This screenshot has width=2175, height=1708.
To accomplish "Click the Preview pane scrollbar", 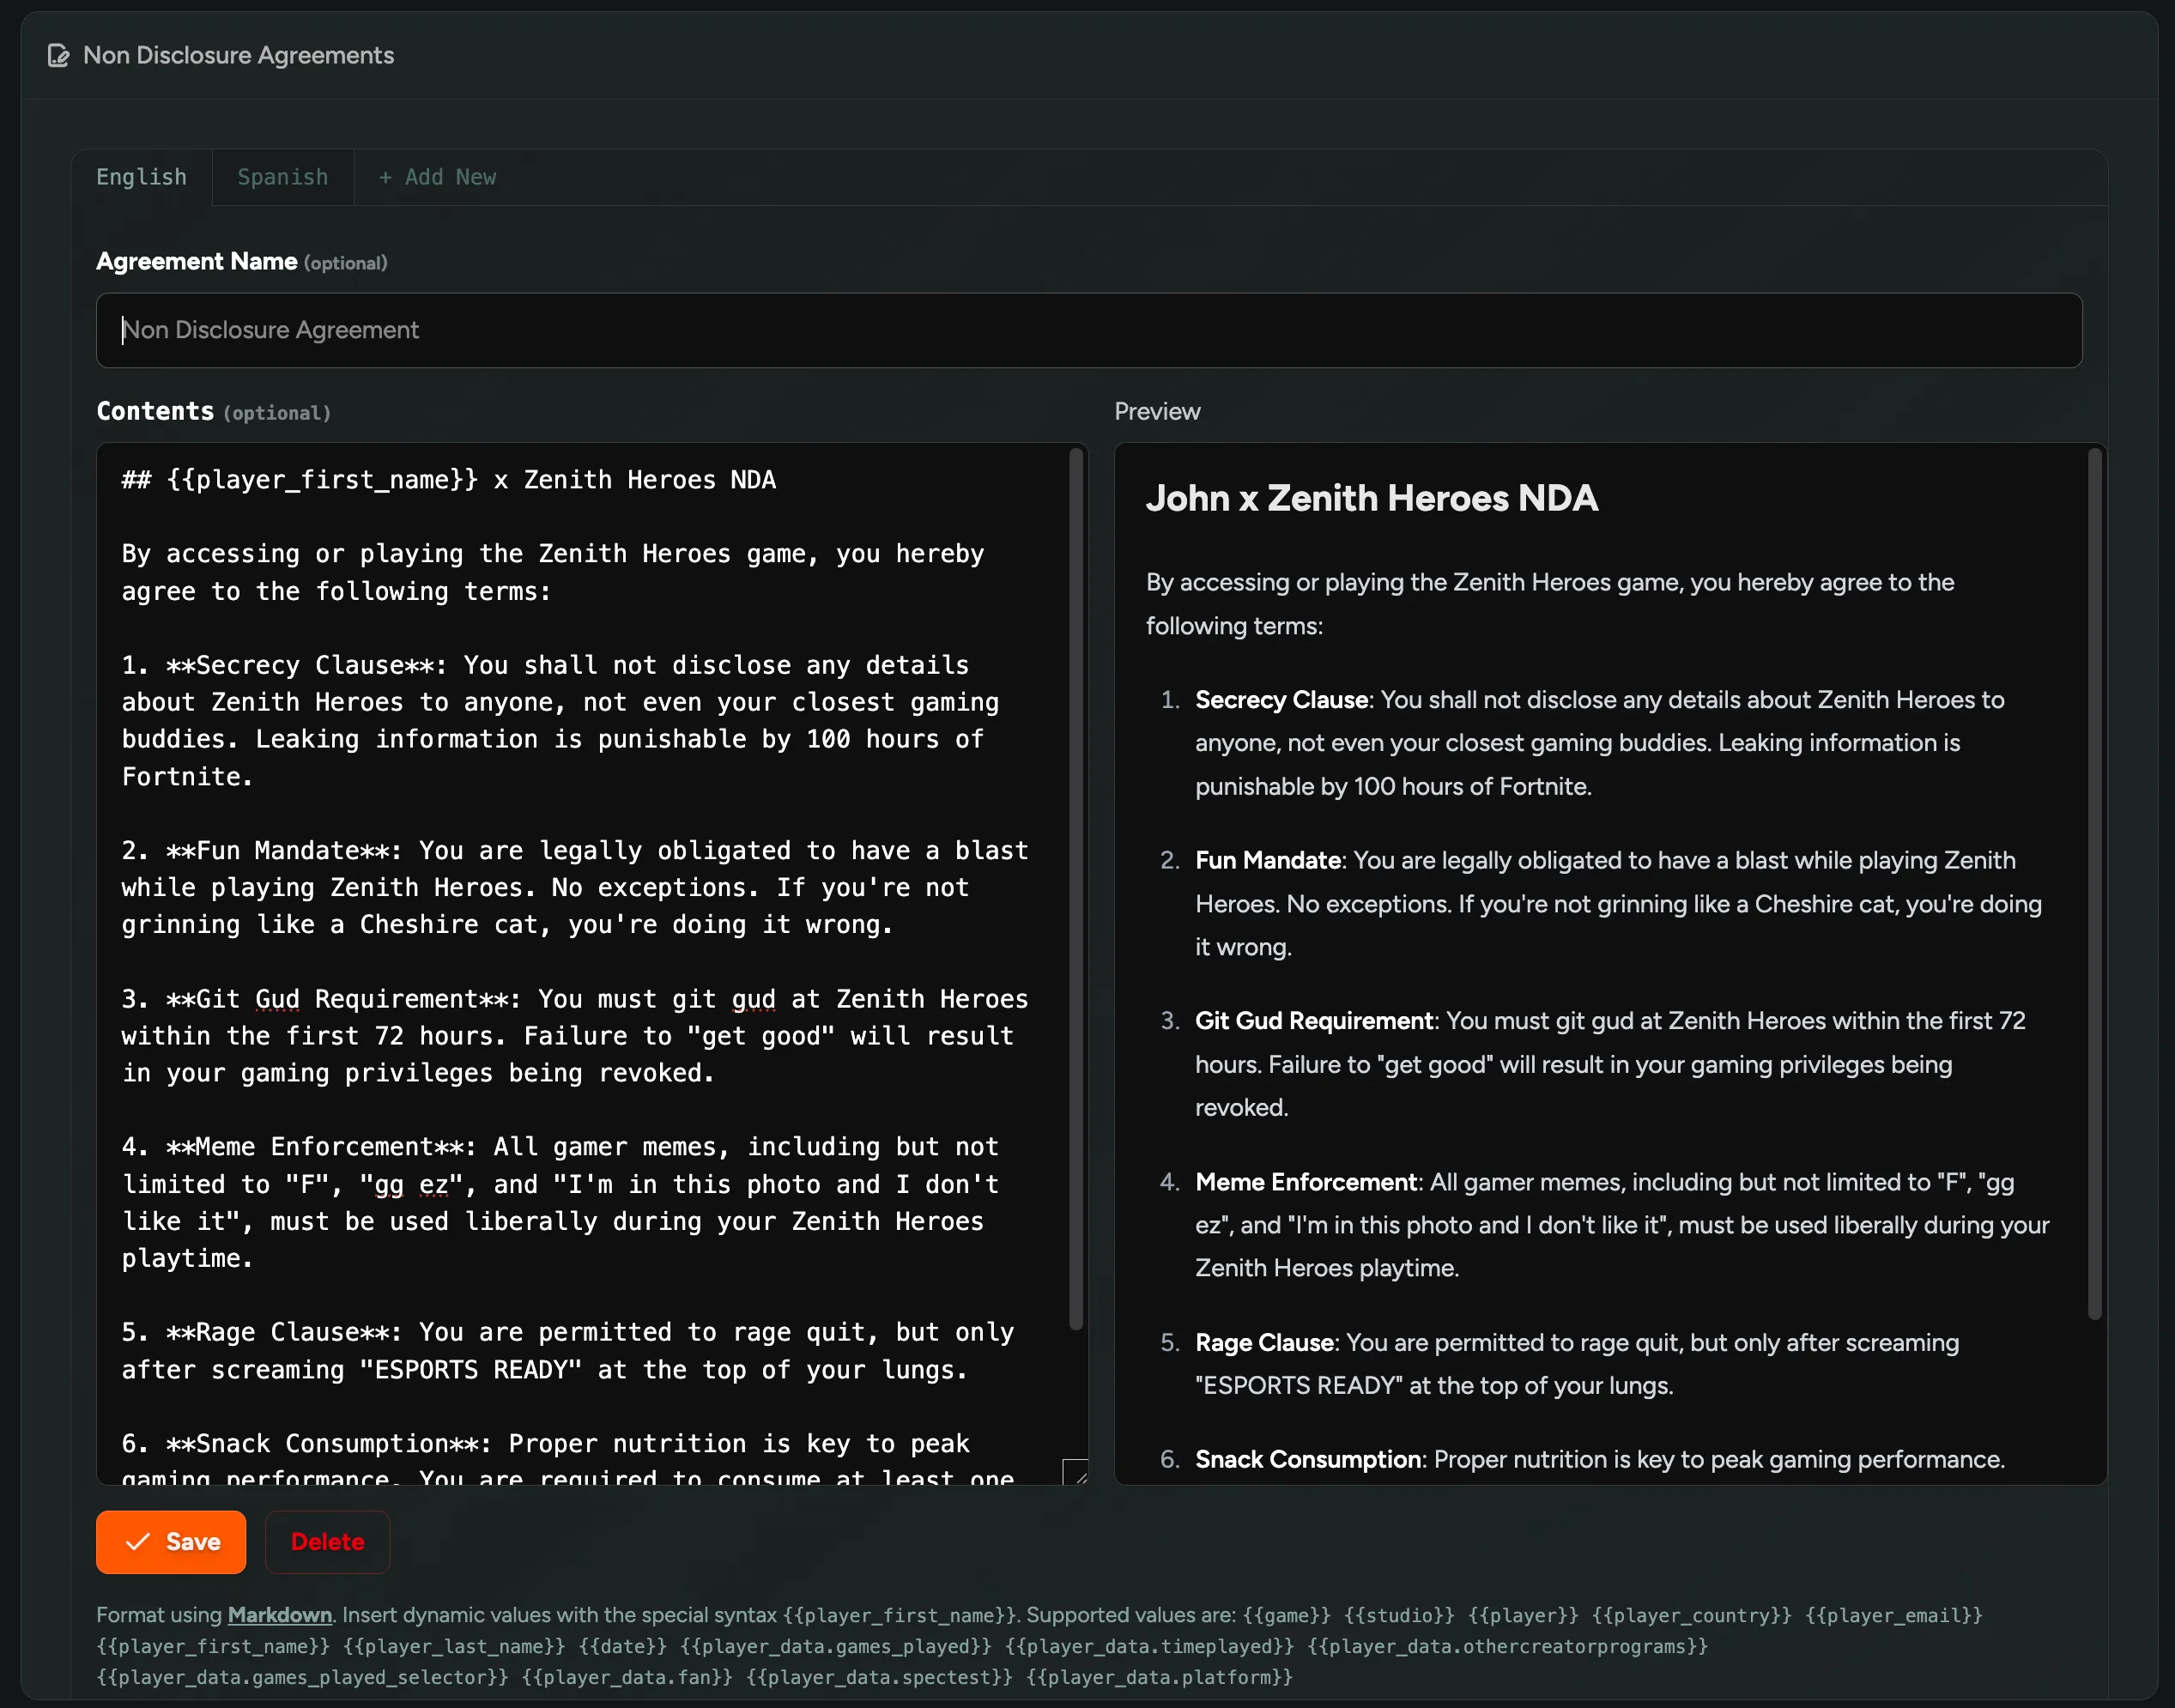I will coord(2094,884).
